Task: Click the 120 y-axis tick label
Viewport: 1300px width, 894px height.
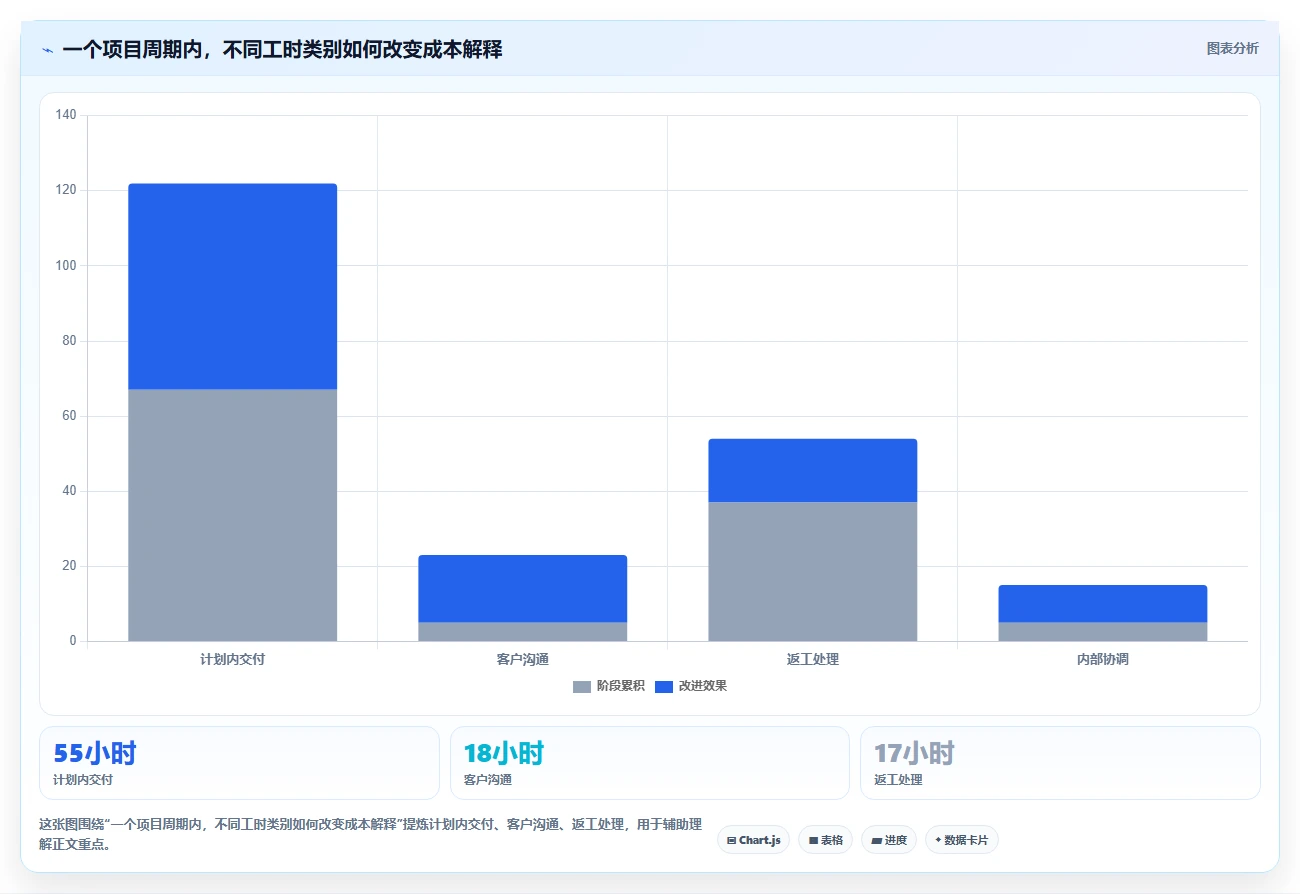Action: pos(66,190)
